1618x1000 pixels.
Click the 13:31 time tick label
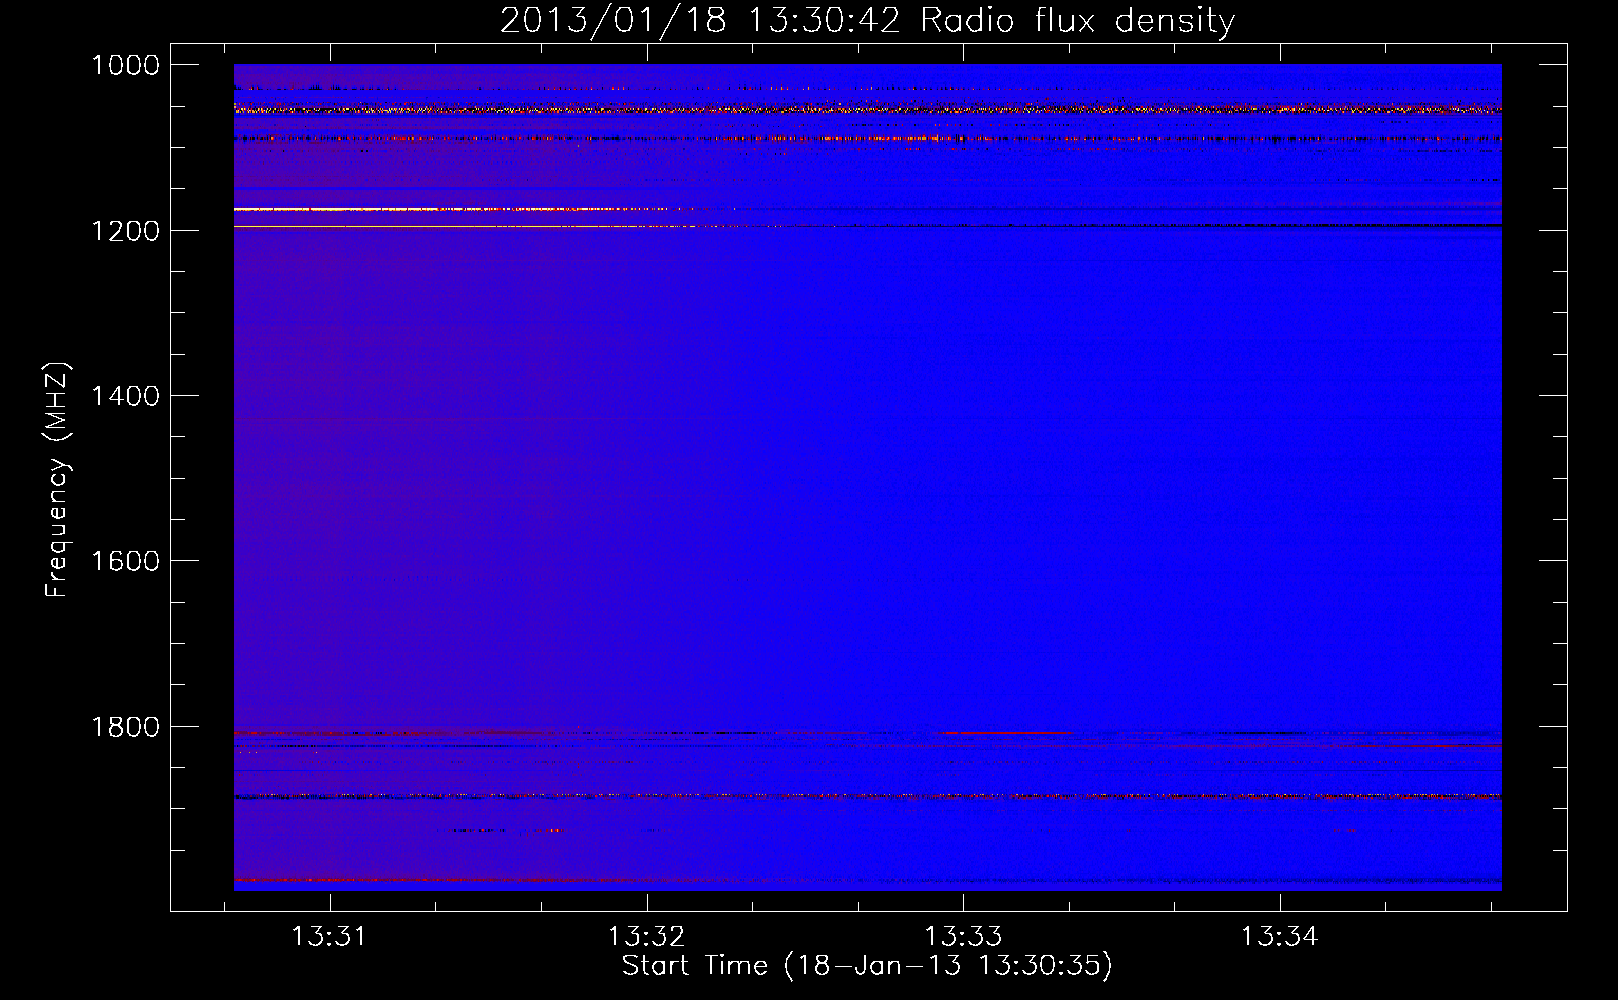pos(329,937)
